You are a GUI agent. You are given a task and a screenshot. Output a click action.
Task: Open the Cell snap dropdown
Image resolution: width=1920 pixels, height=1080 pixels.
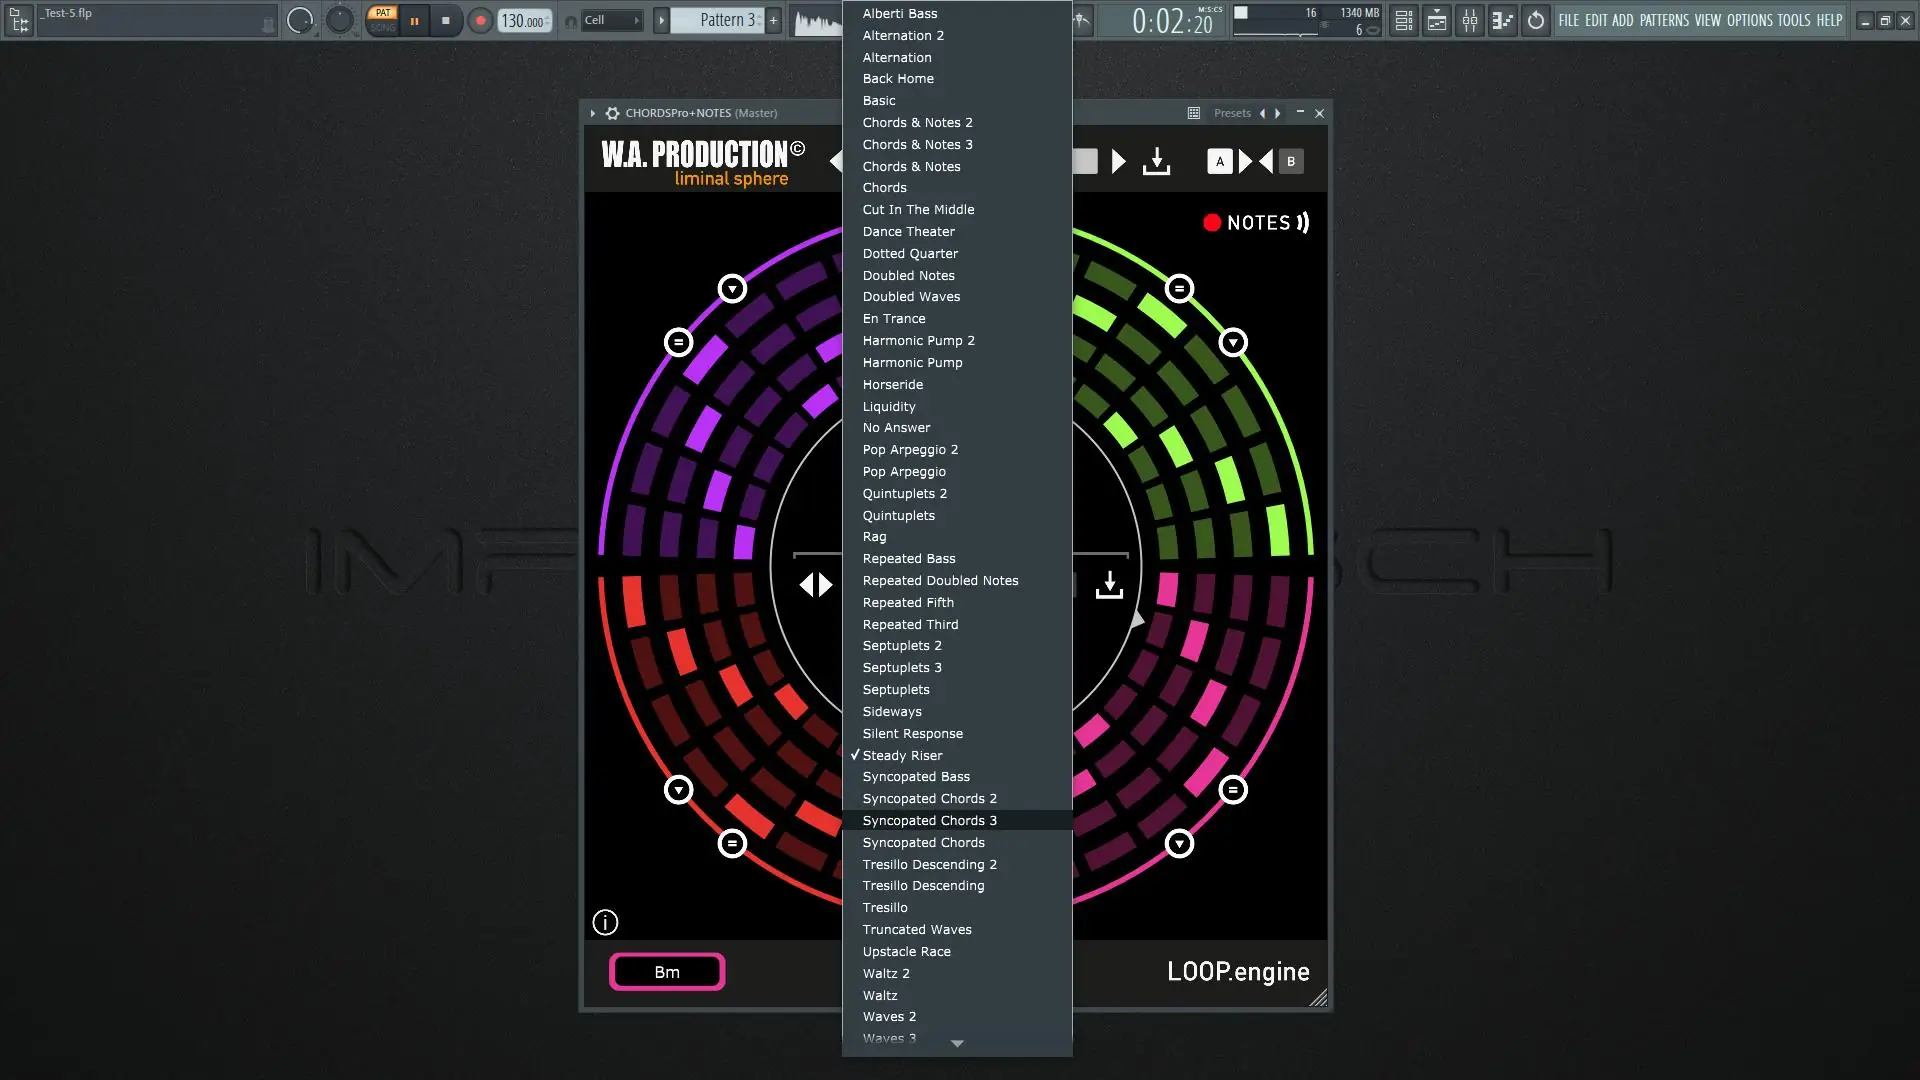tap(611, 20)
